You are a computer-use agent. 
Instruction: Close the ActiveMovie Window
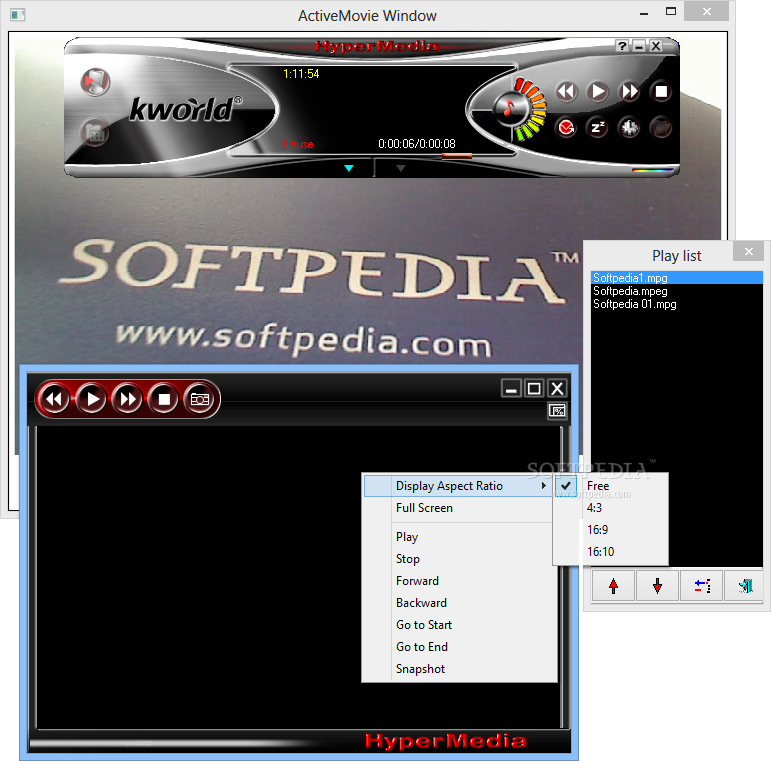click(707, 12)
